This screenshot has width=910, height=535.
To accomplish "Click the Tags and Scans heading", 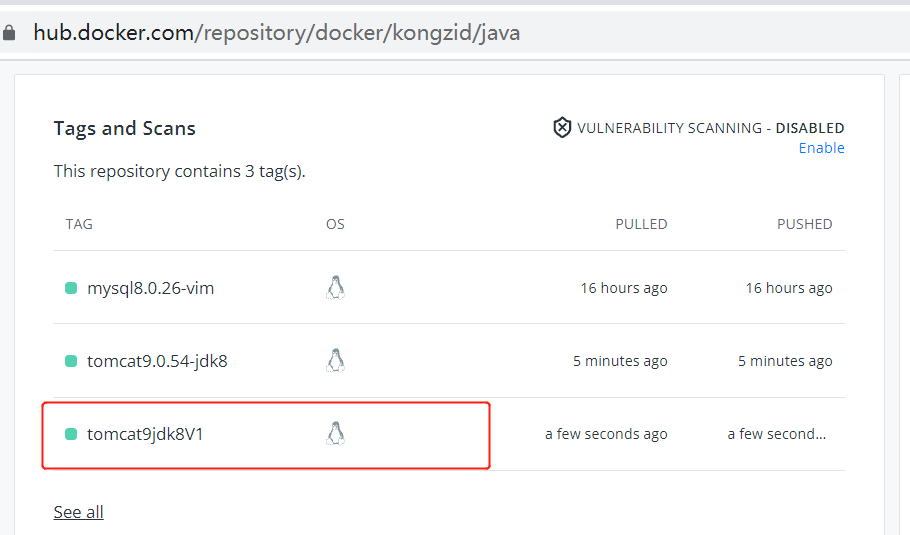I will point(124,128).
